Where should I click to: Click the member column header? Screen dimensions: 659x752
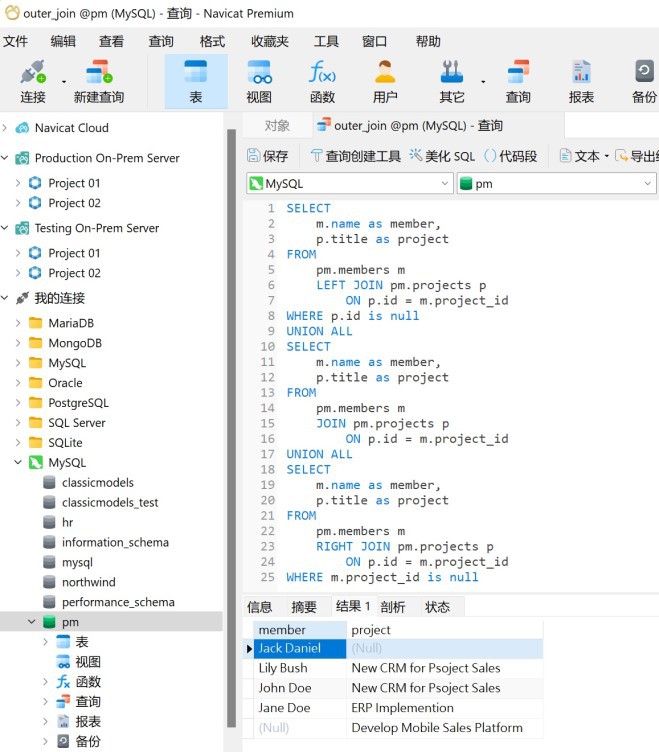tap(300, 630)
